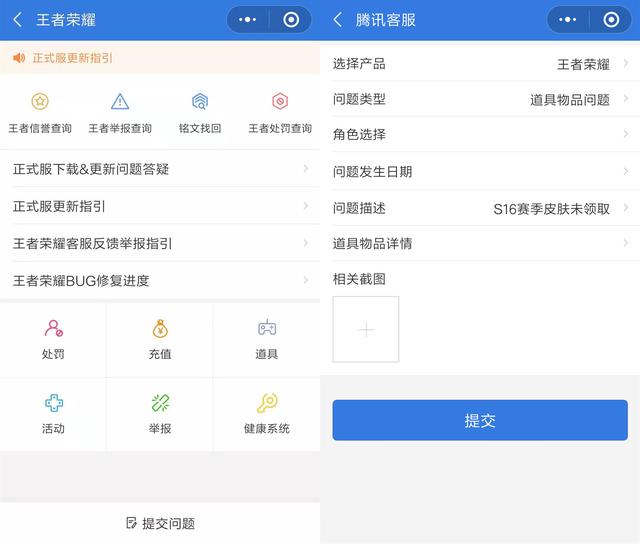640x544 pixels.
Task: Select the 充值 money bag icon
Action: pyautogui.click(x=160, y=328)
